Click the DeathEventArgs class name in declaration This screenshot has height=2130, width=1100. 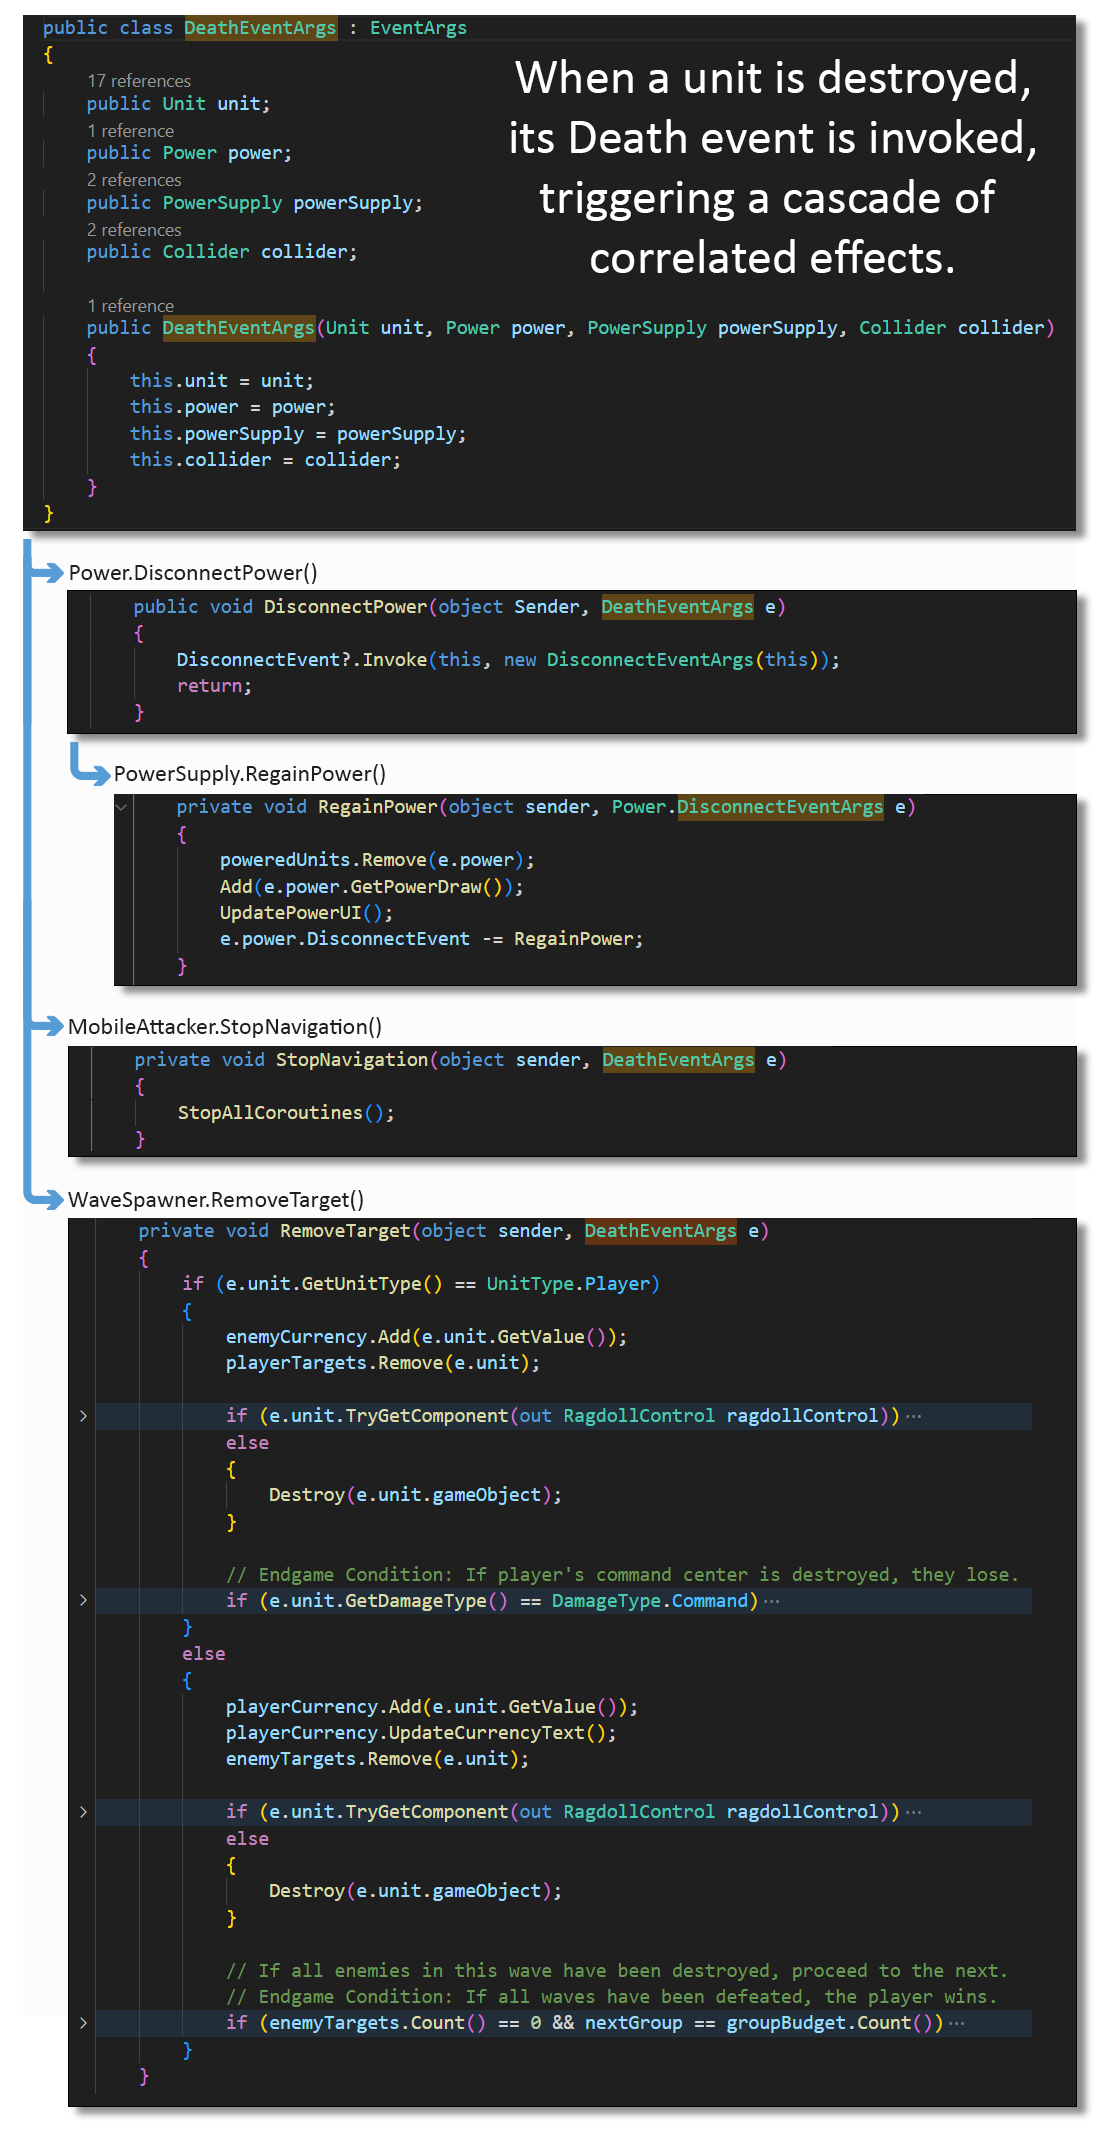(x=260, y=28)
